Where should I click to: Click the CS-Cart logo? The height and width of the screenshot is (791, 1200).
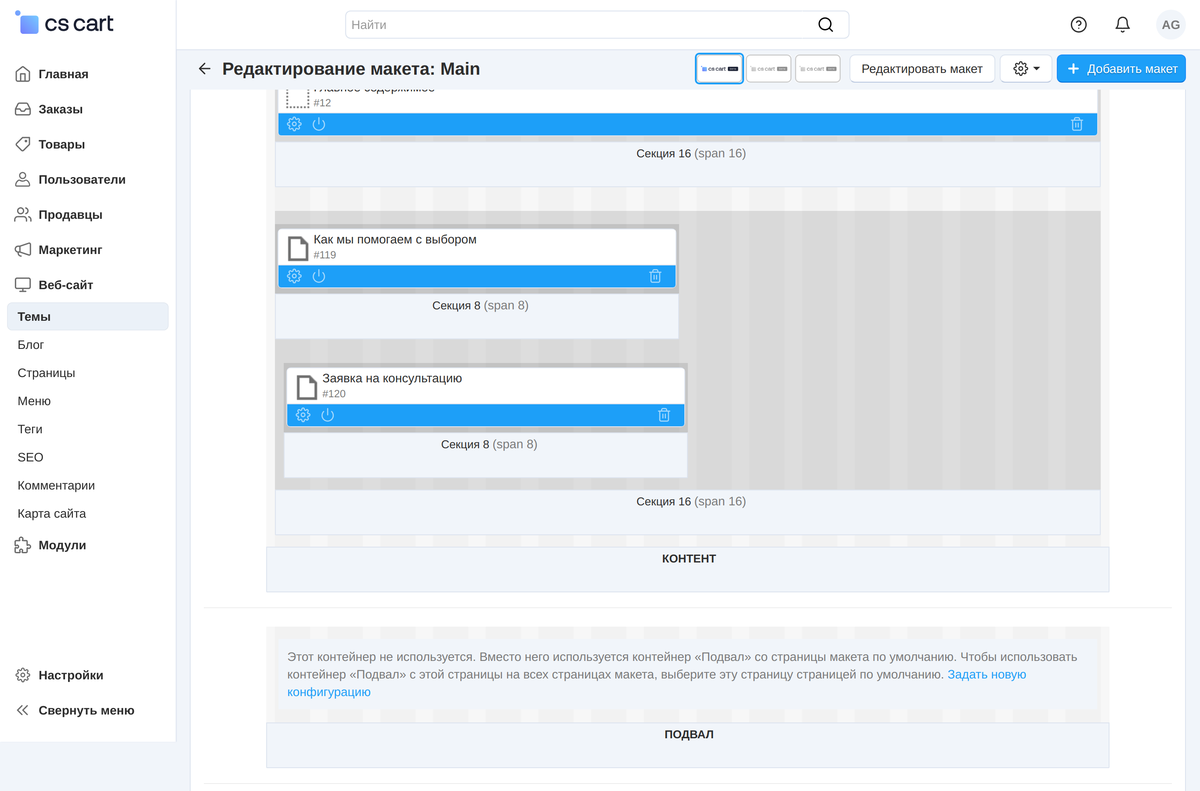(x=65, y=23)
